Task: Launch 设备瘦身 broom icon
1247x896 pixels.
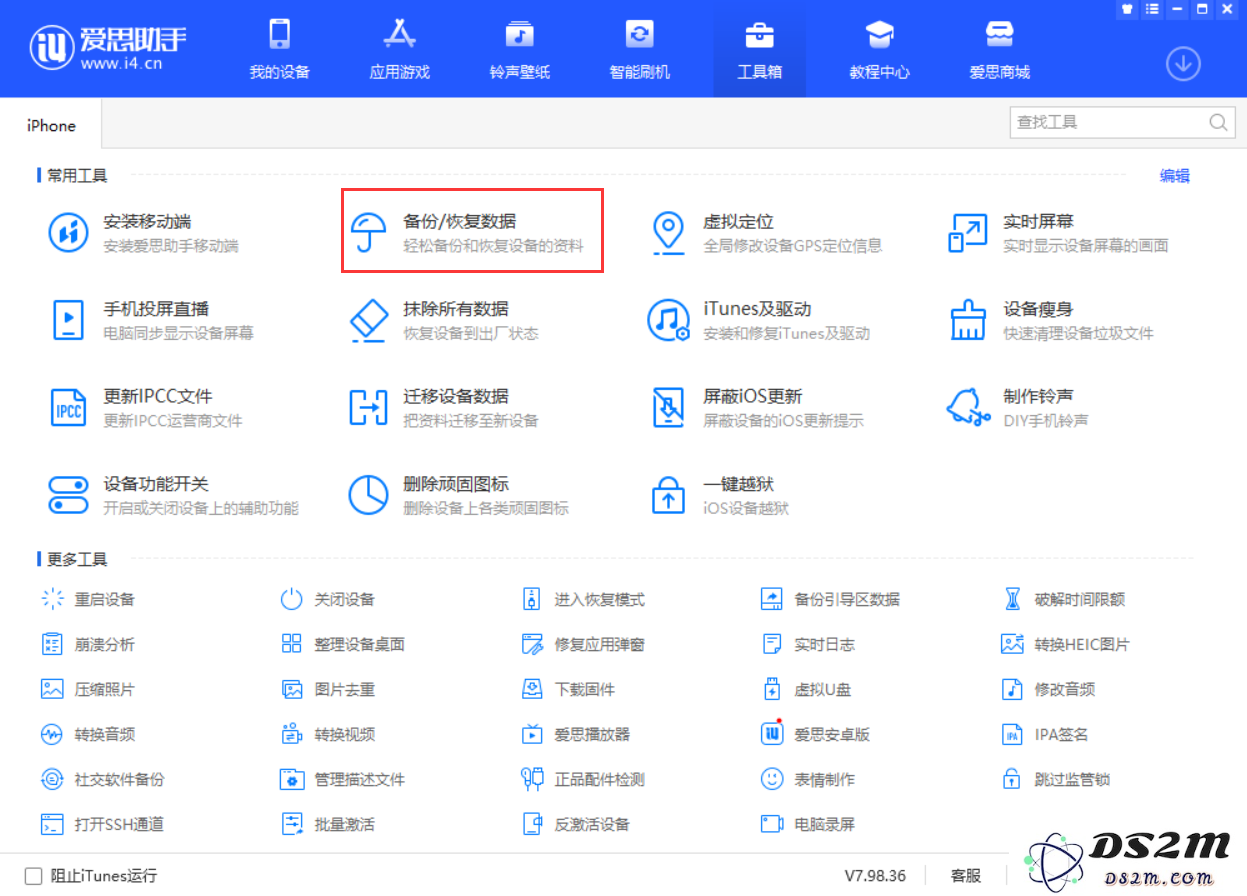Action: [968, 320]
